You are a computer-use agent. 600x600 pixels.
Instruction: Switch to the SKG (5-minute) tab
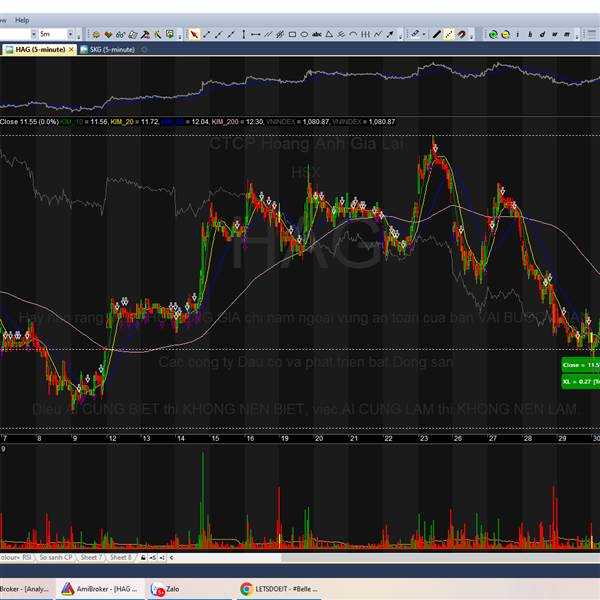[x=112, y=48]
